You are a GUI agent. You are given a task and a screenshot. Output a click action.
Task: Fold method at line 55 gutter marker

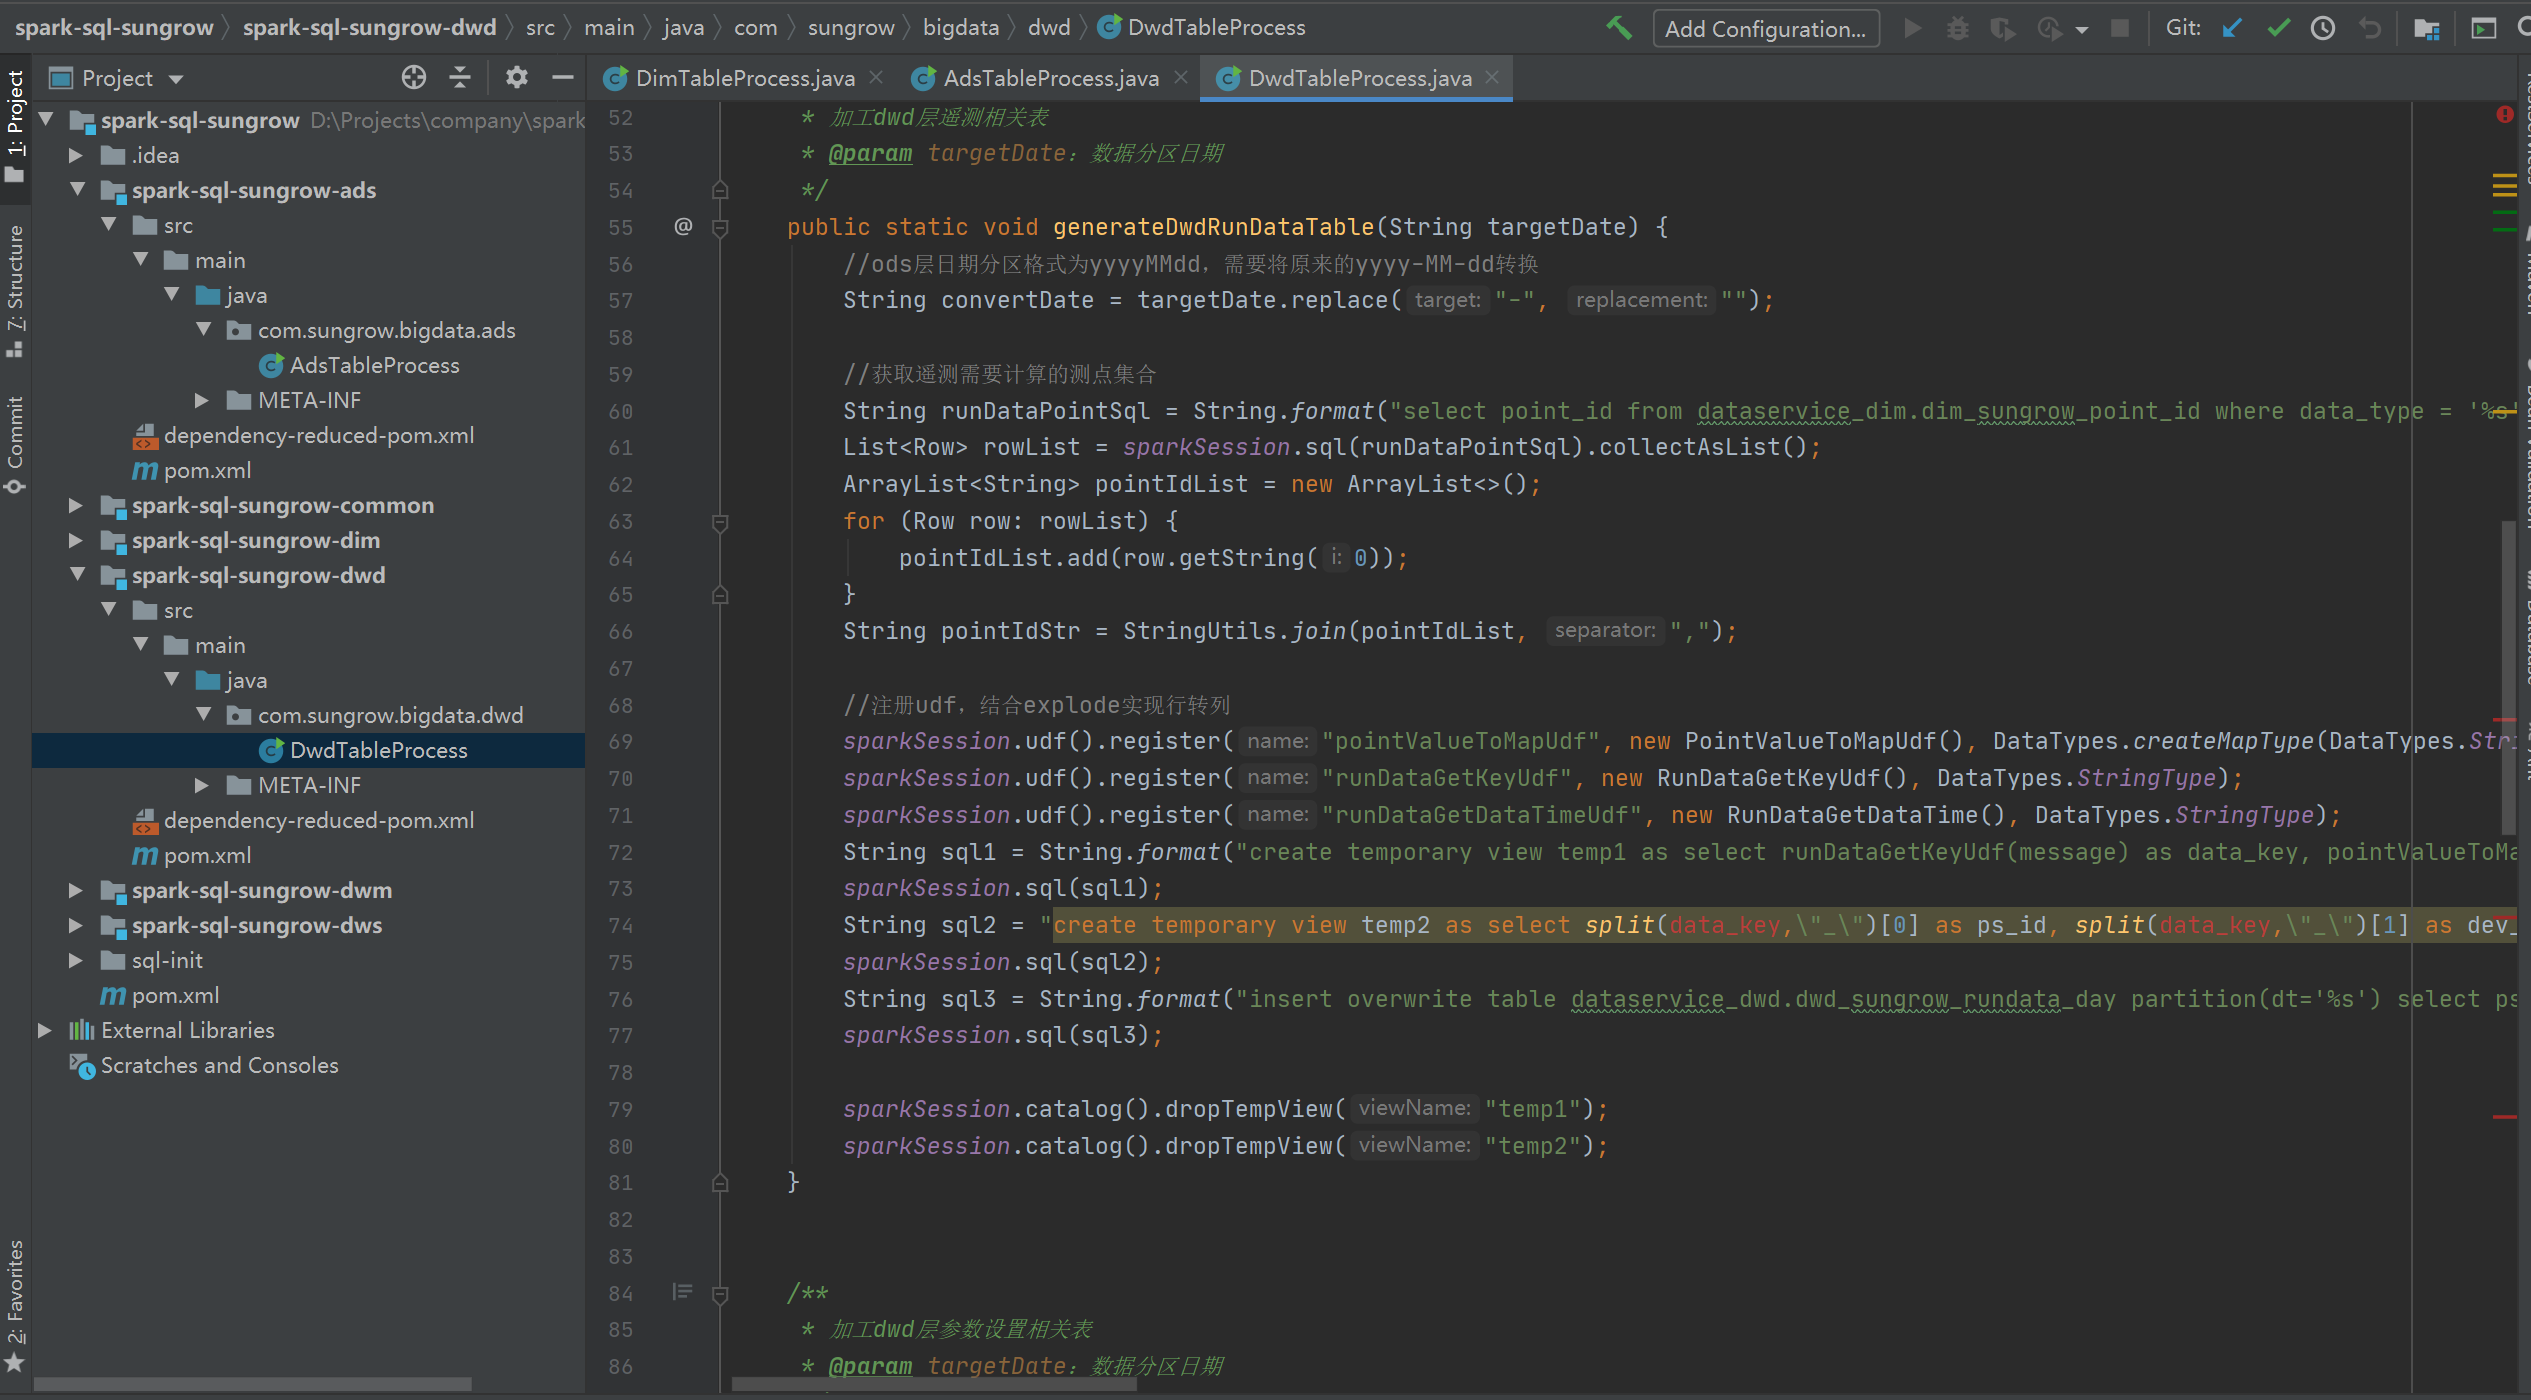click(719, 227)
